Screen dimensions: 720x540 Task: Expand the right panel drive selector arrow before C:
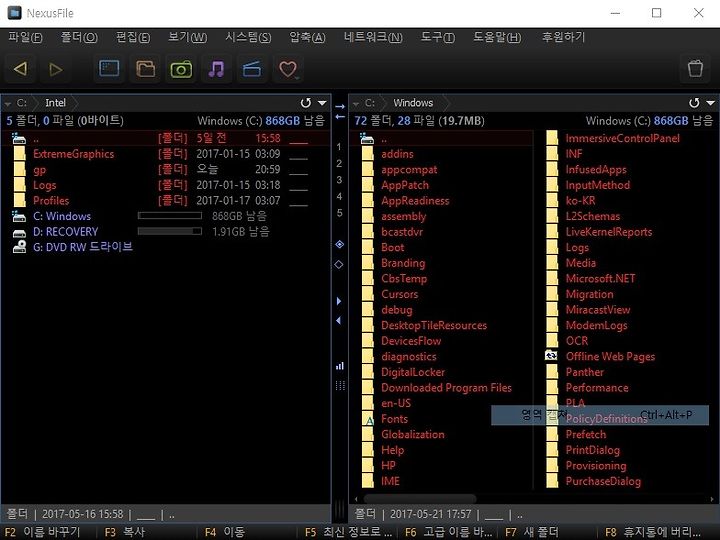click(x=356, y=104)
